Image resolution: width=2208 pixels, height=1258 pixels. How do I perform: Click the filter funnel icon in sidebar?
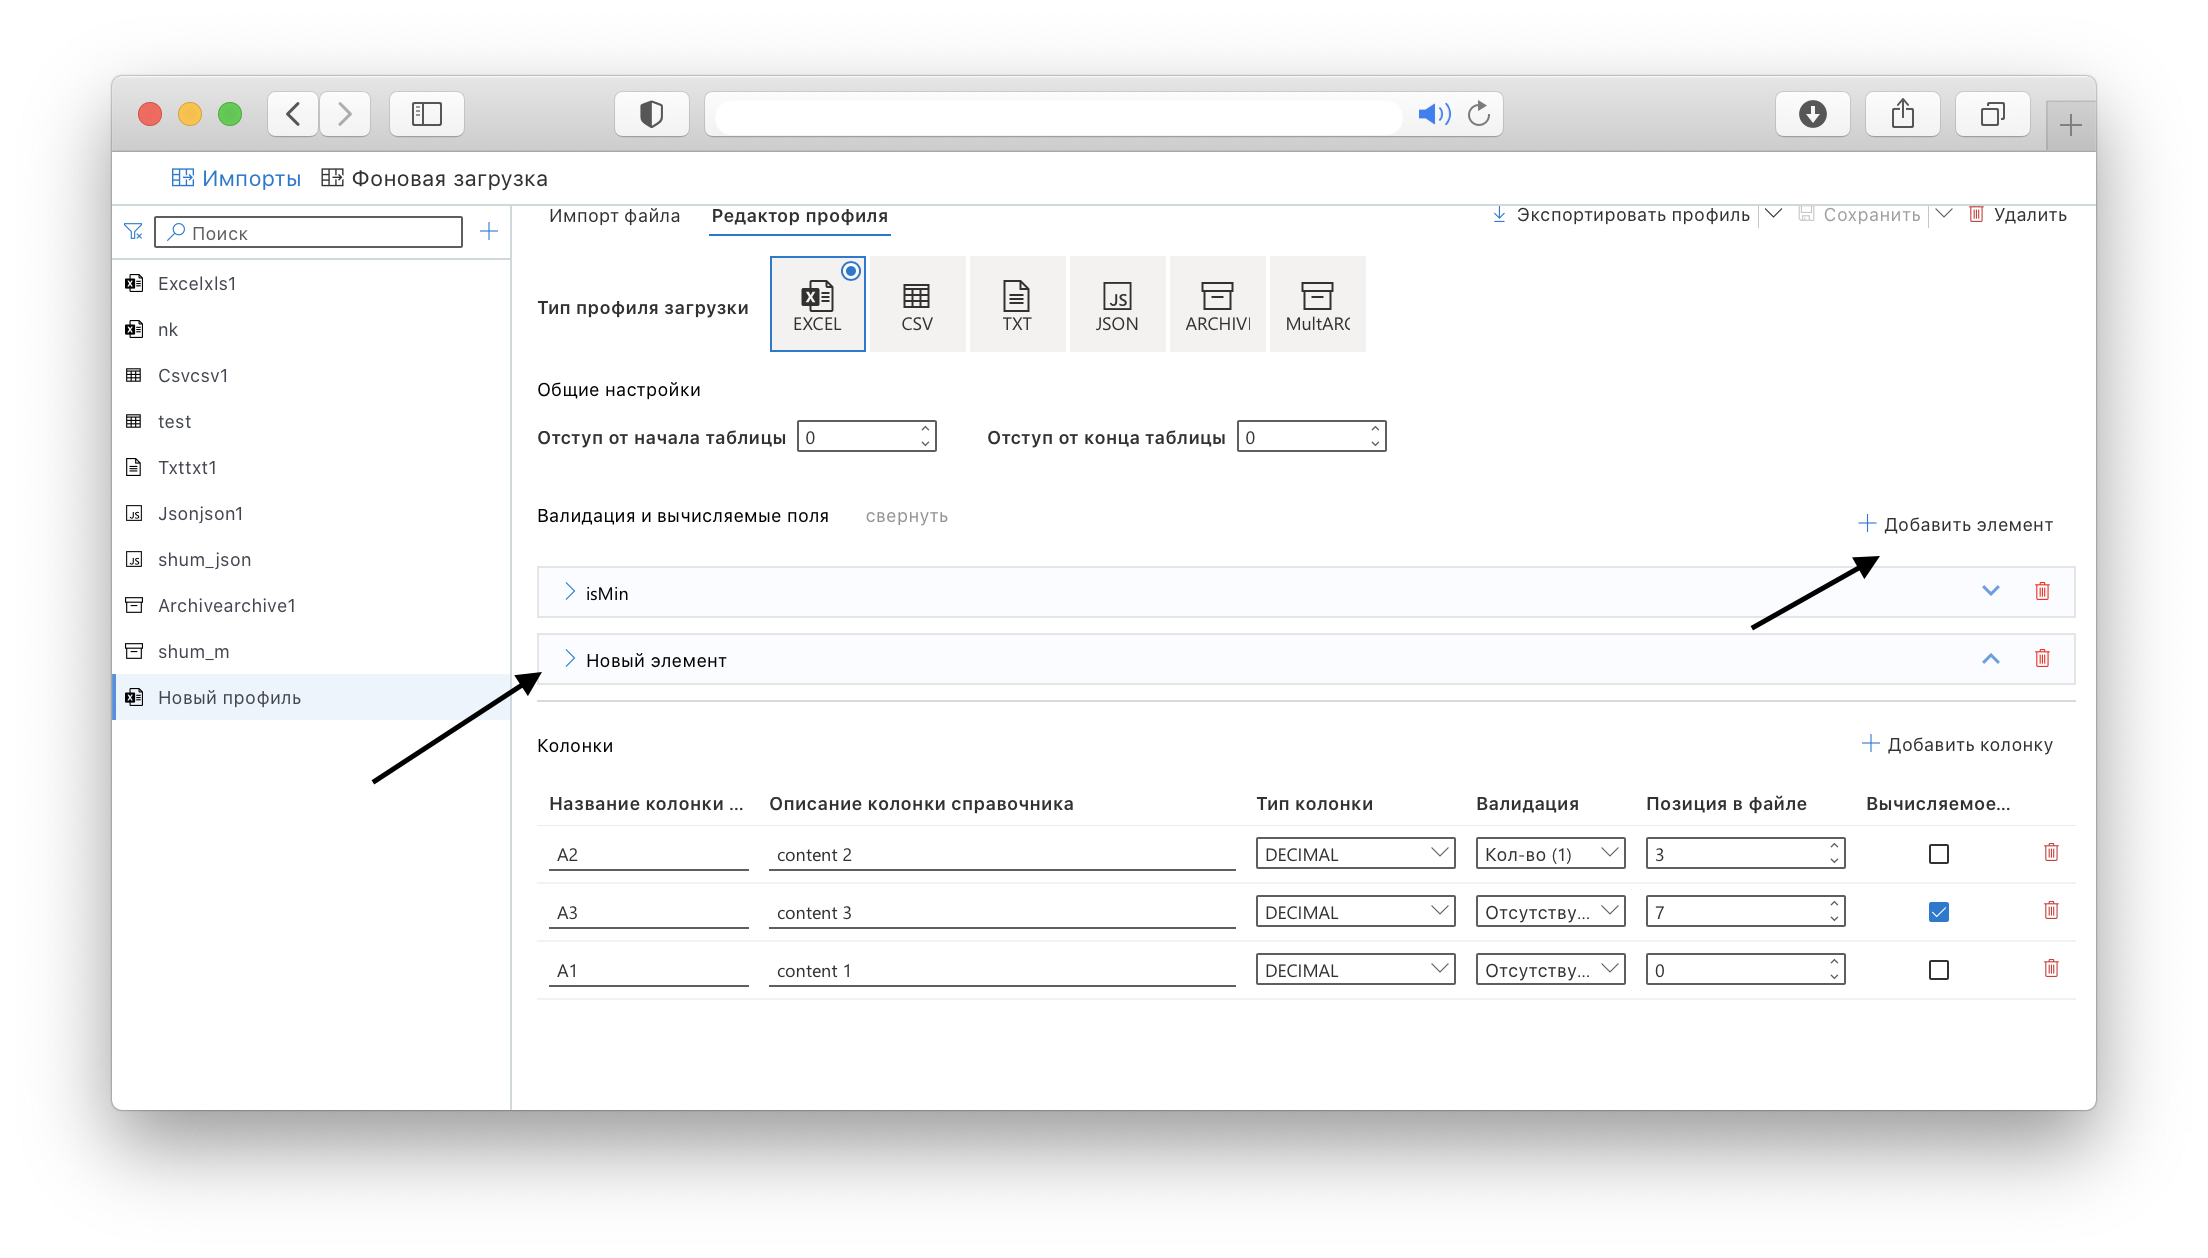133,232
